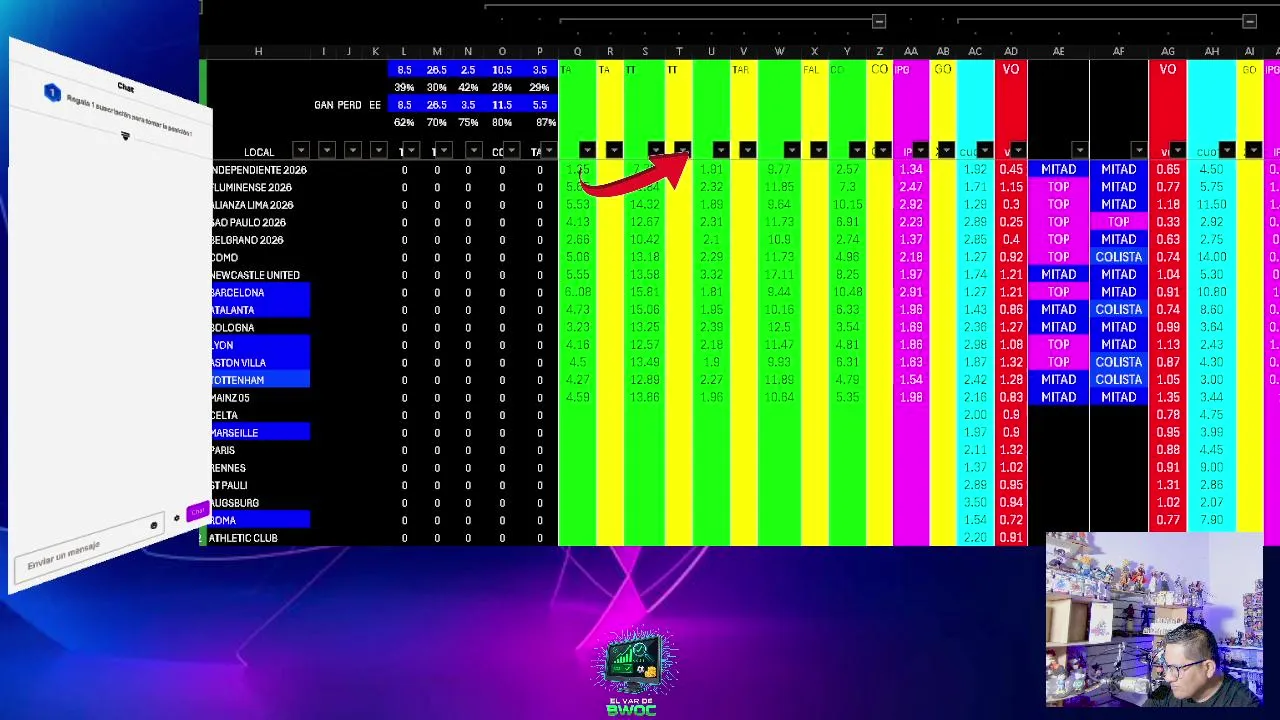1280x720 pixels.
Task: Click the ATALANTA cell
Action: (x=259, y=310)
